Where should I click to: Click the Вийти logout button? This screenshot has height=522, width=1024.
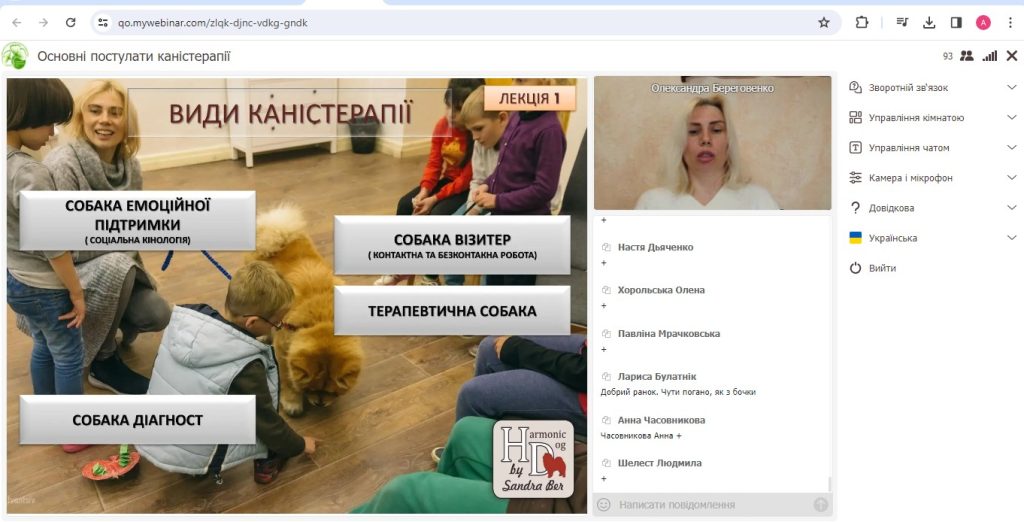881,268
